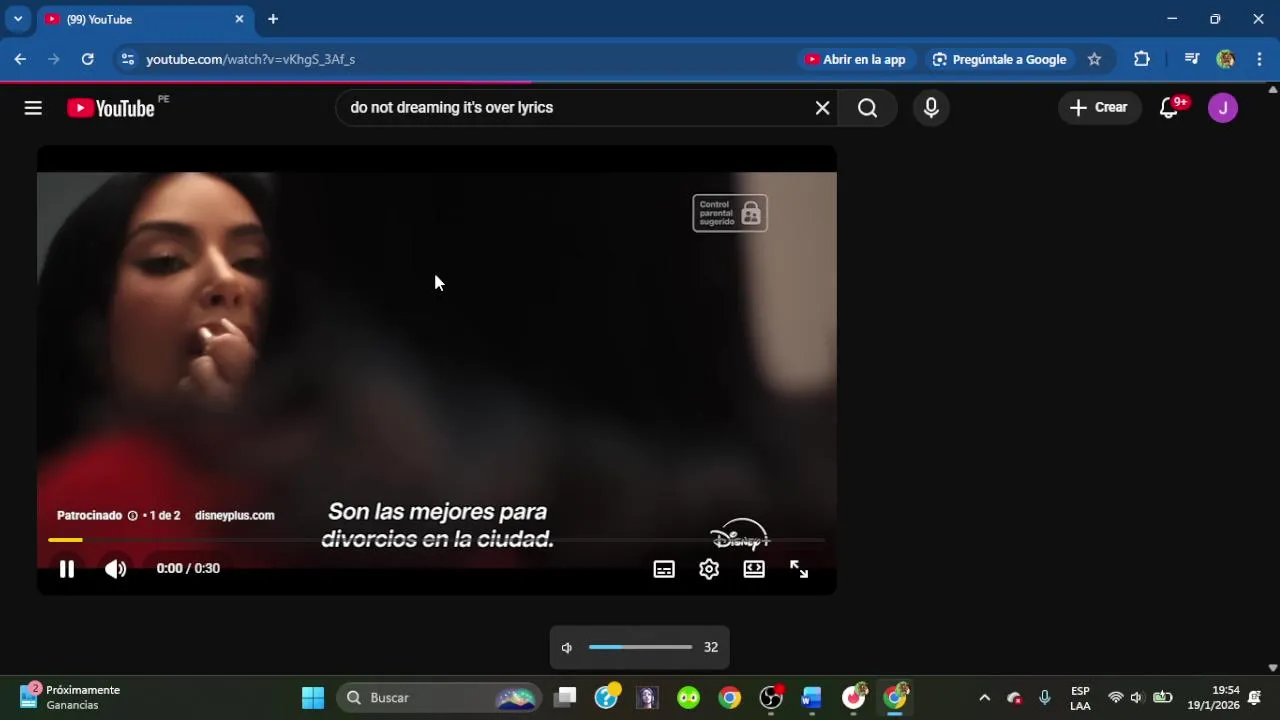Start voice search with microphone icon

click(x=931, y=108)
